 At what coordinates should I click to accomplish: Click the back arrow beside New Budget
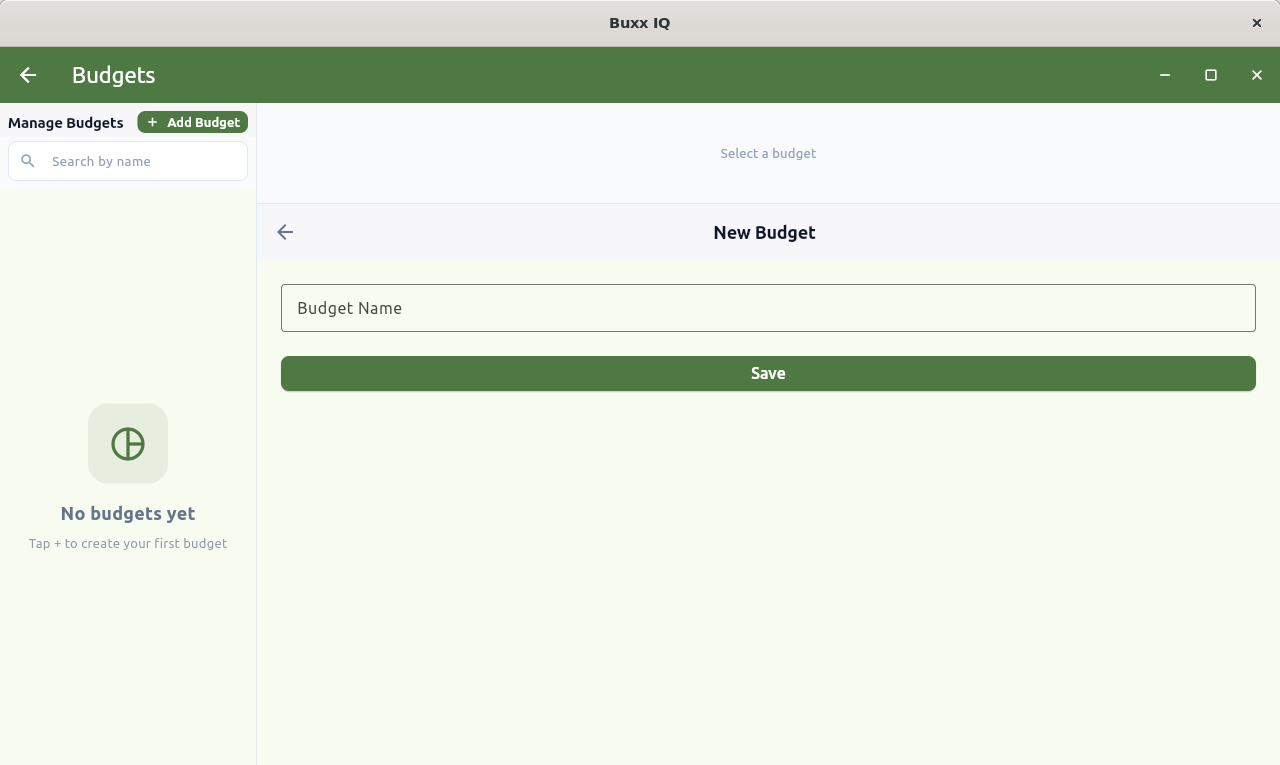point(285,232)
